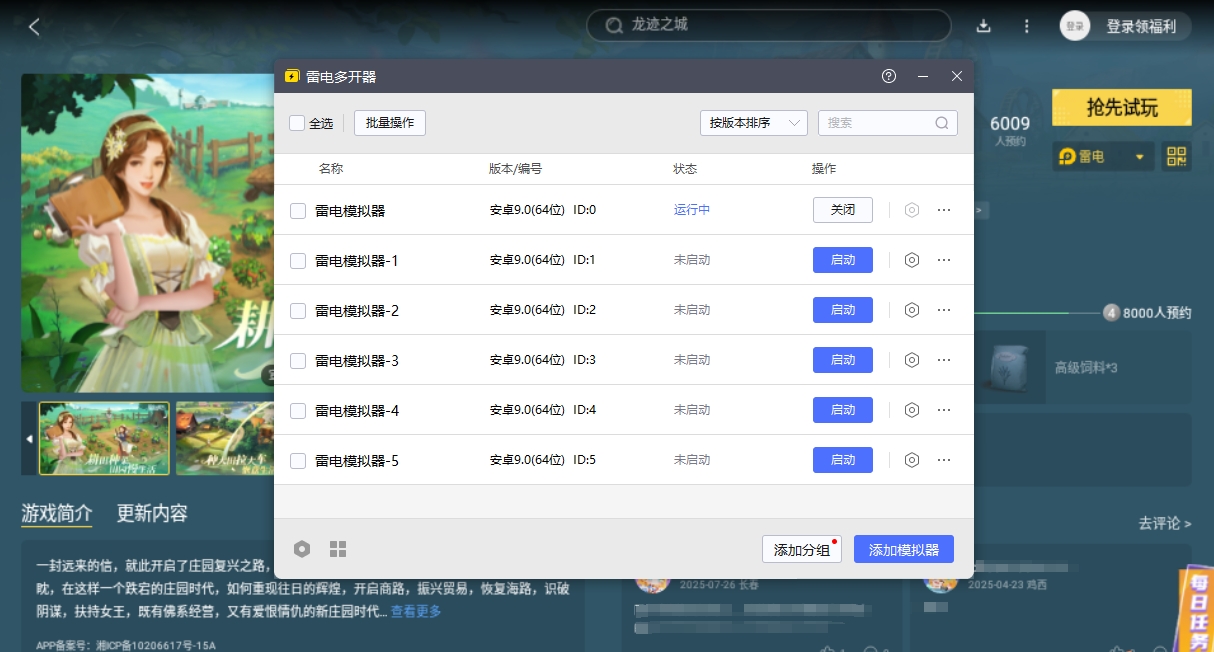Screen dimensions: 1214x652
Task: Open 查看更多 link in description
Action: [x=416, y=611]
